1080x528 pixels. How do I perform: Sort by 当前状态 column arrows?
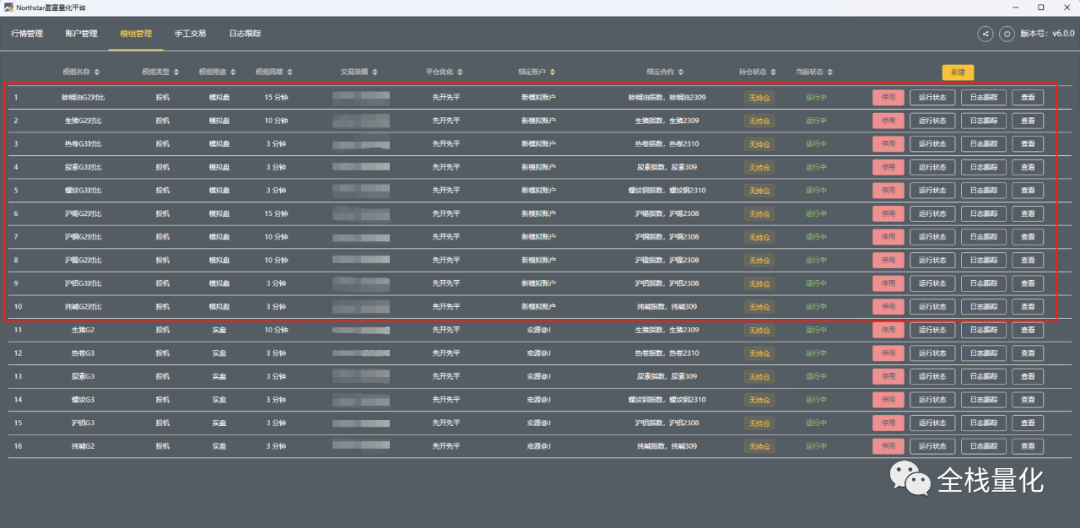coord(830,72)
